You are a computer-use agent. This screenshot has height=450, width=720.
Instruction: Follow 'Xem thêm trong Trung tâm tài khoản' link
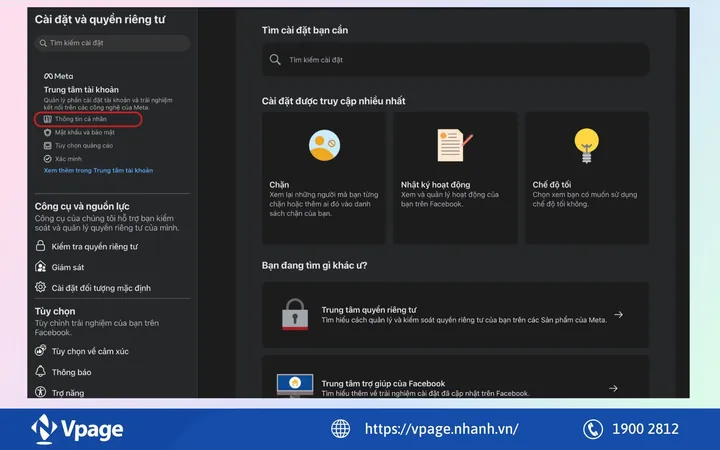pos(98,170)
